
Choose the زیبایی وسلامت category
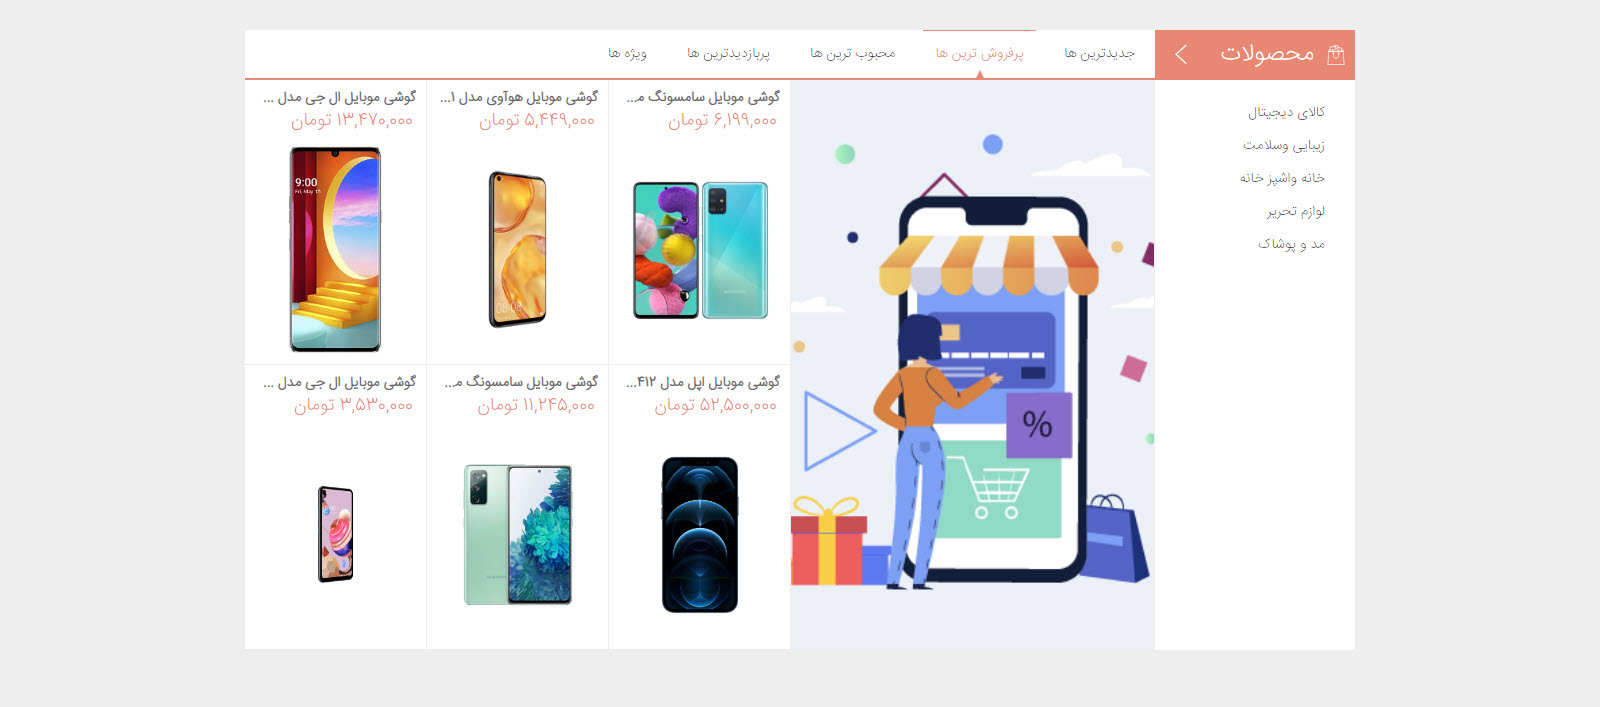(1283, 145)
